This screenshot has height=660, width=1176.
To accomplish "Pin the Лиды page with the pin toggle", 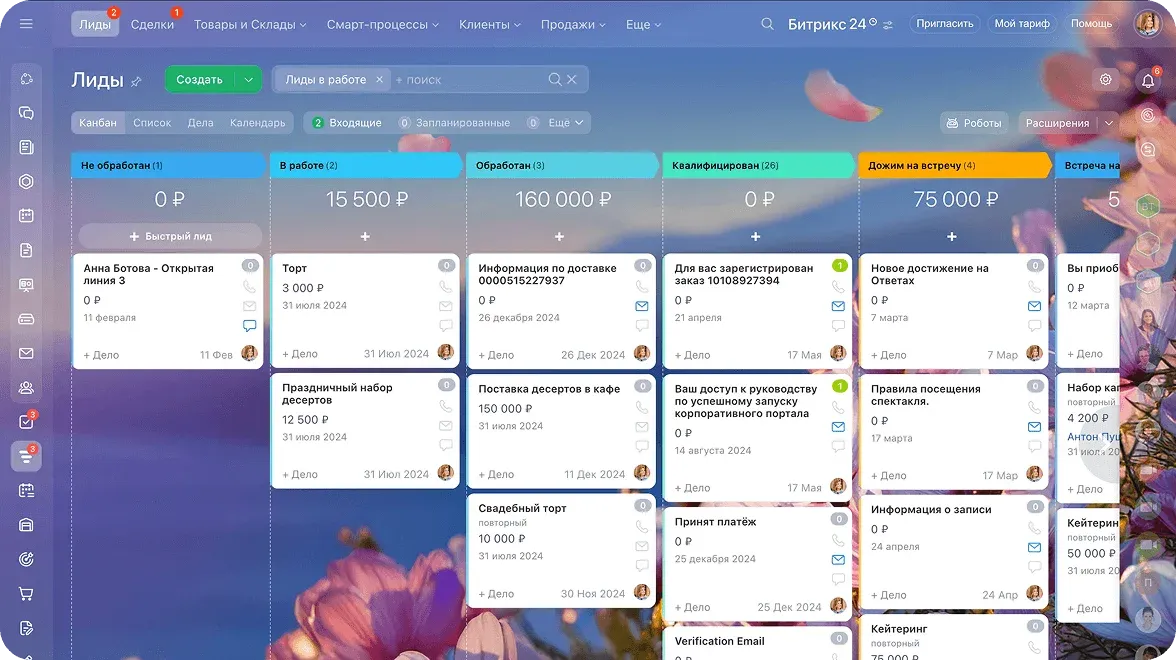I will (x=134, y=80).
